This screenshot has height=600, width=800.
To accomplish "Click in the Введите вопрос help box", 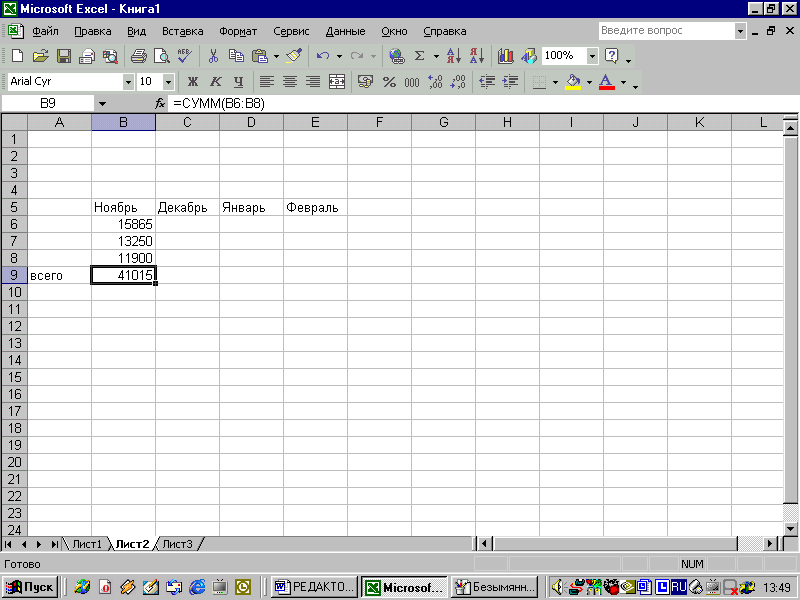I will (666, 31).
